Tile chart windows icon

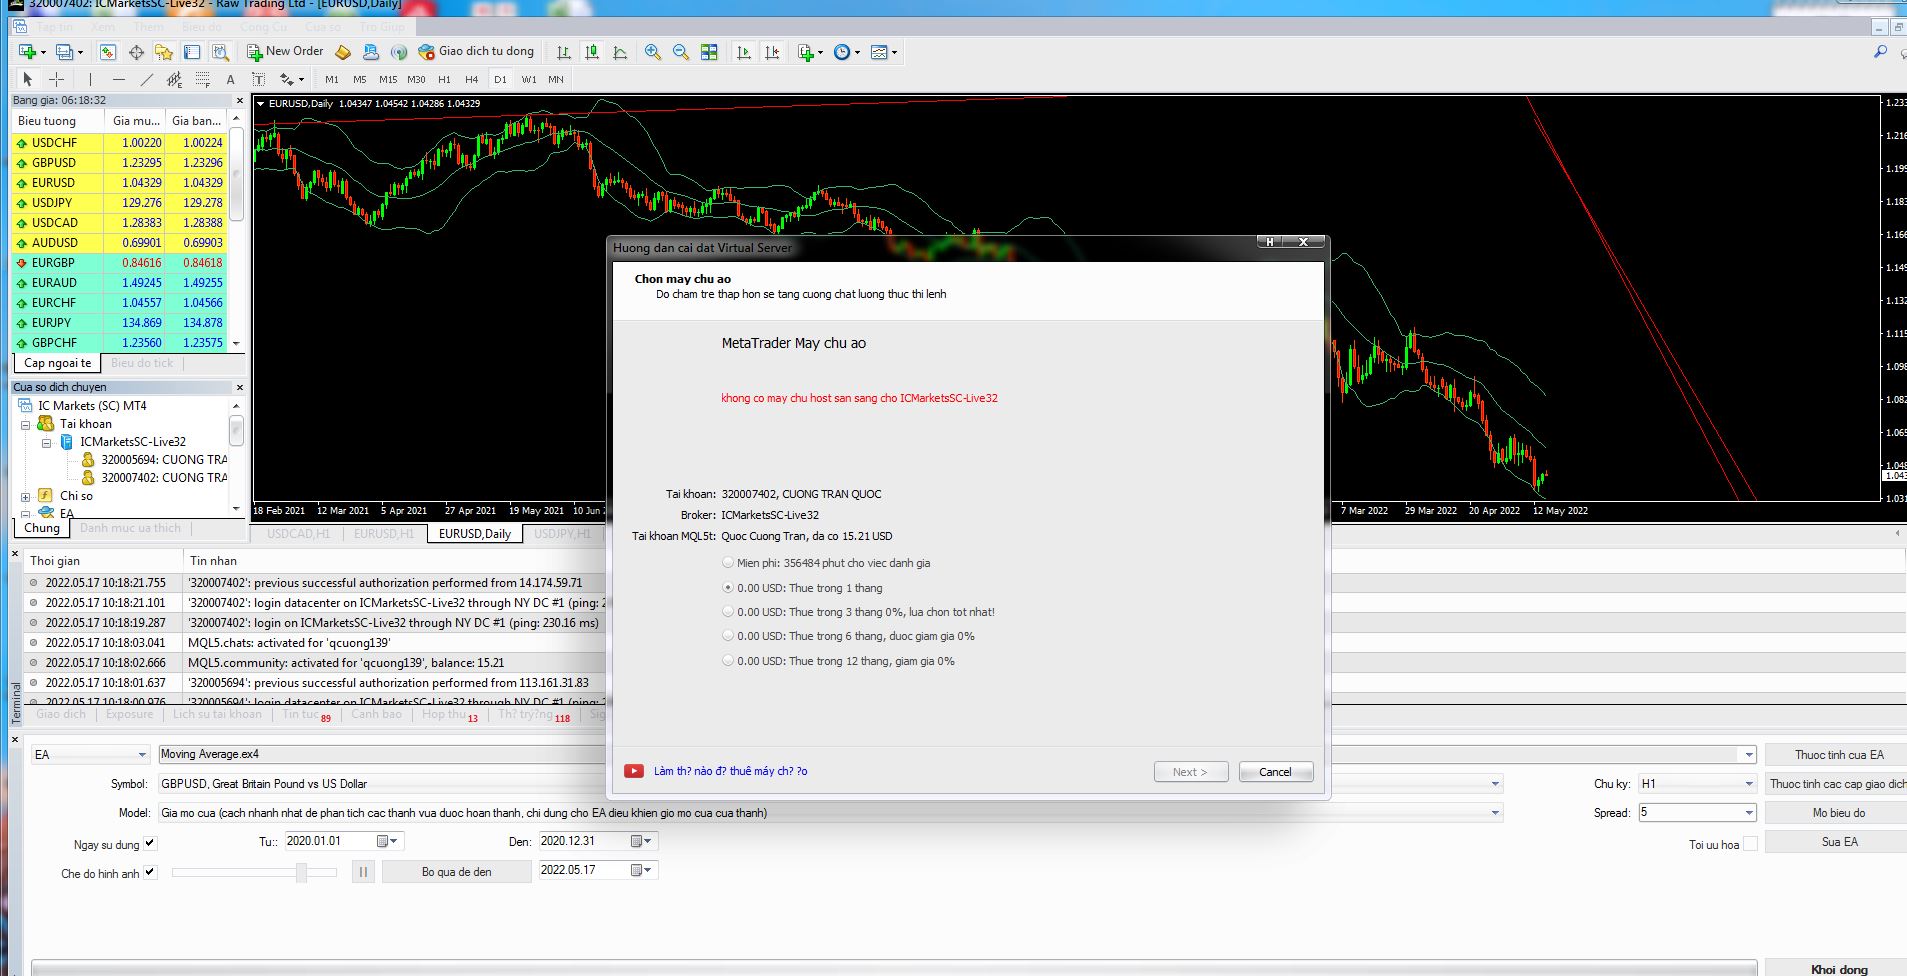point(709,52)
